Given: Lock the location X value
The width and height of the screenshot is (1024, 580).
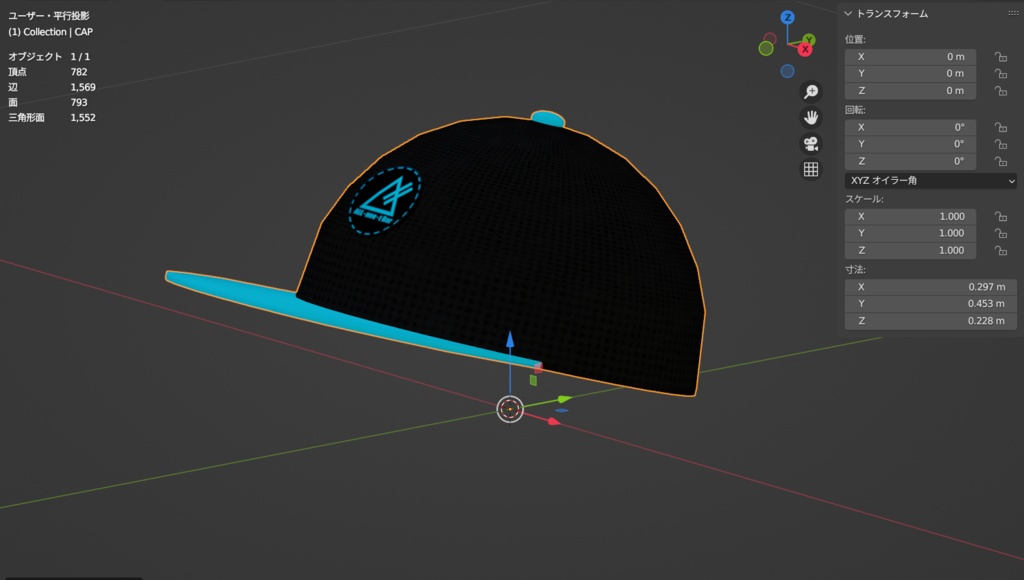Looking at the screenshot, I should (x=1000, y=57).
